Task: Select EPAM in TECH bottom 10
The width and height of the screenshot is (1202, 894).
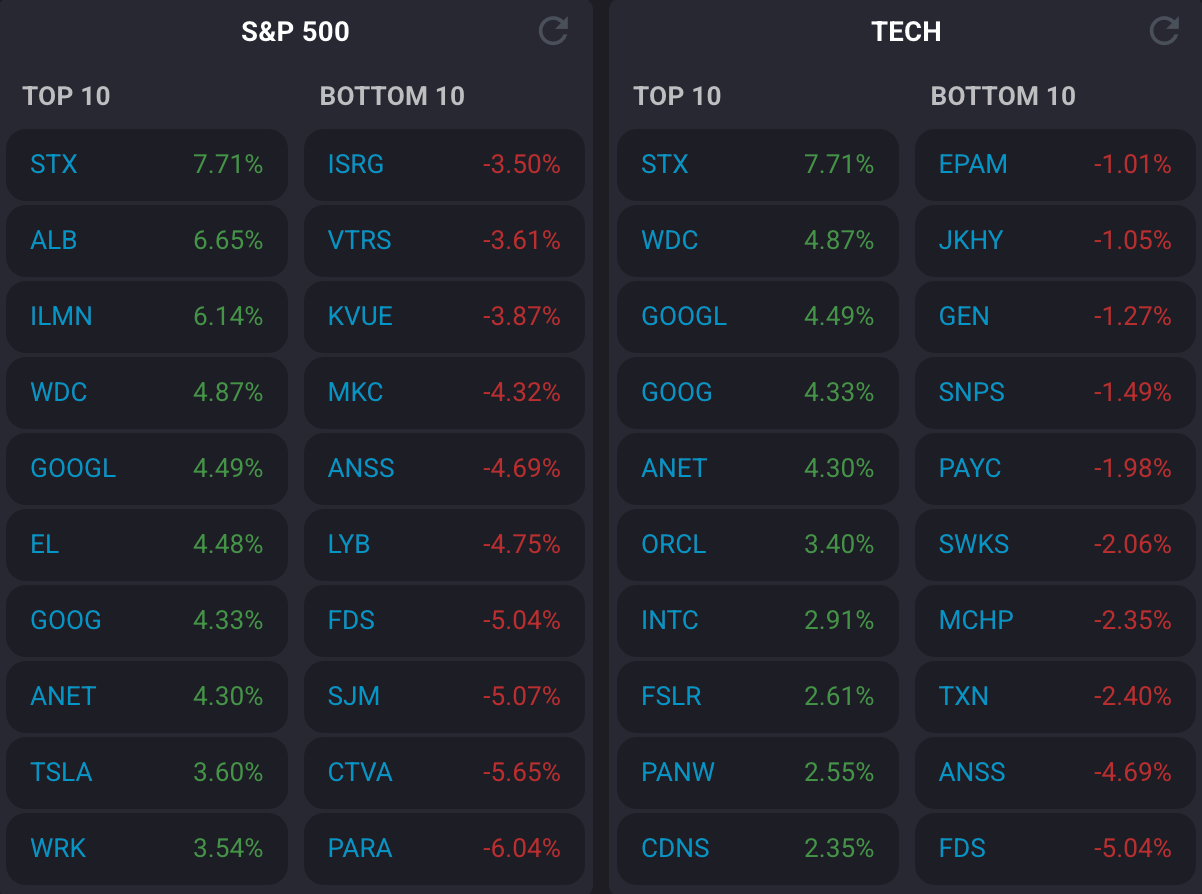Action: point(973,164)
